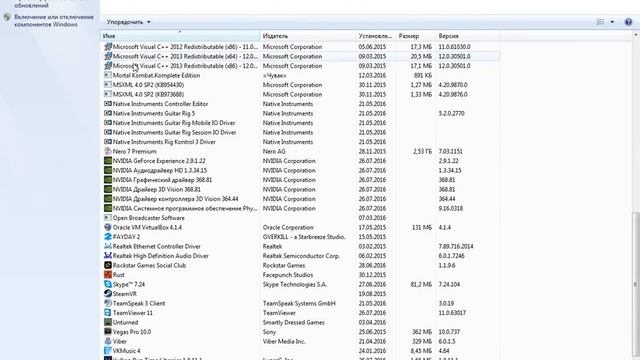Open the Упорядочить dropdown menu
The height and width of the screenshot is (360, 640).
[x=129, y=22]
